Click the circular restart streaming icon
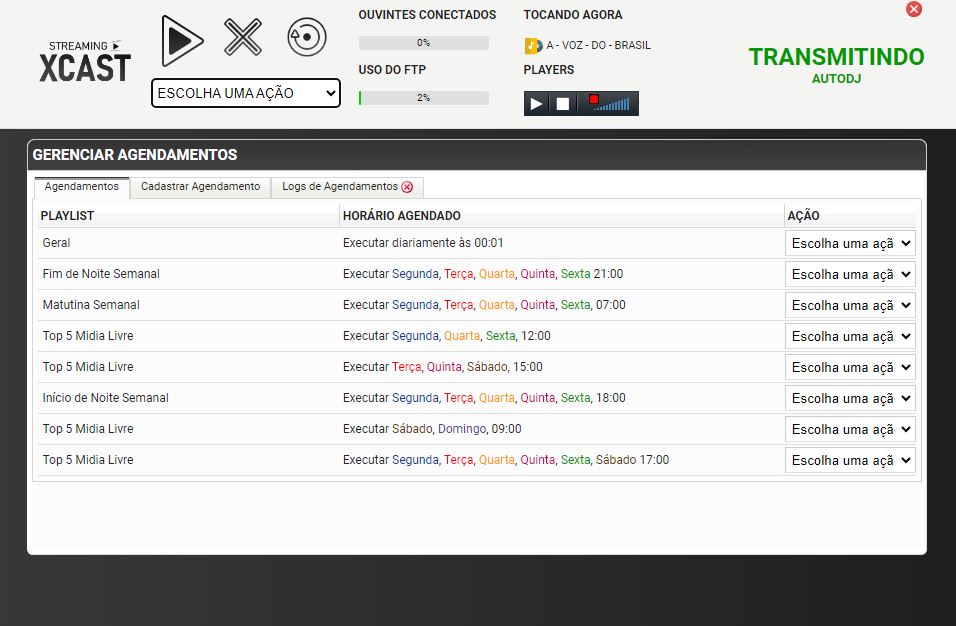956x626 pixels. [x=307, y=38]
